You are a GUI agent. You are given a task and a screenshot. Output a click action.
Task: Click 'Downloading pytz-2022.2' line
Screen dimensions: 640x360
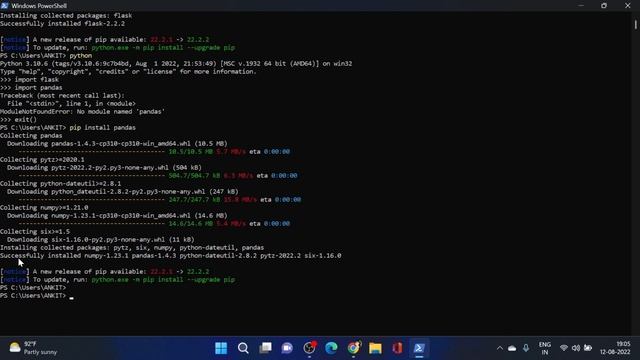pyautogui.click(x=104, y=168)
